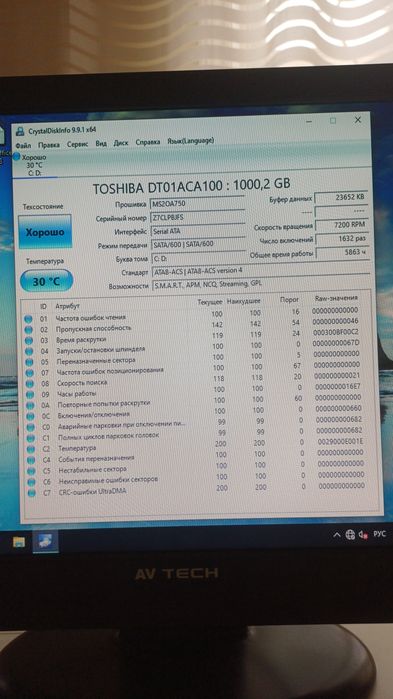Click the Наихудшее column header
Viewport: 393px width, 699px height.
pos(244,302)
